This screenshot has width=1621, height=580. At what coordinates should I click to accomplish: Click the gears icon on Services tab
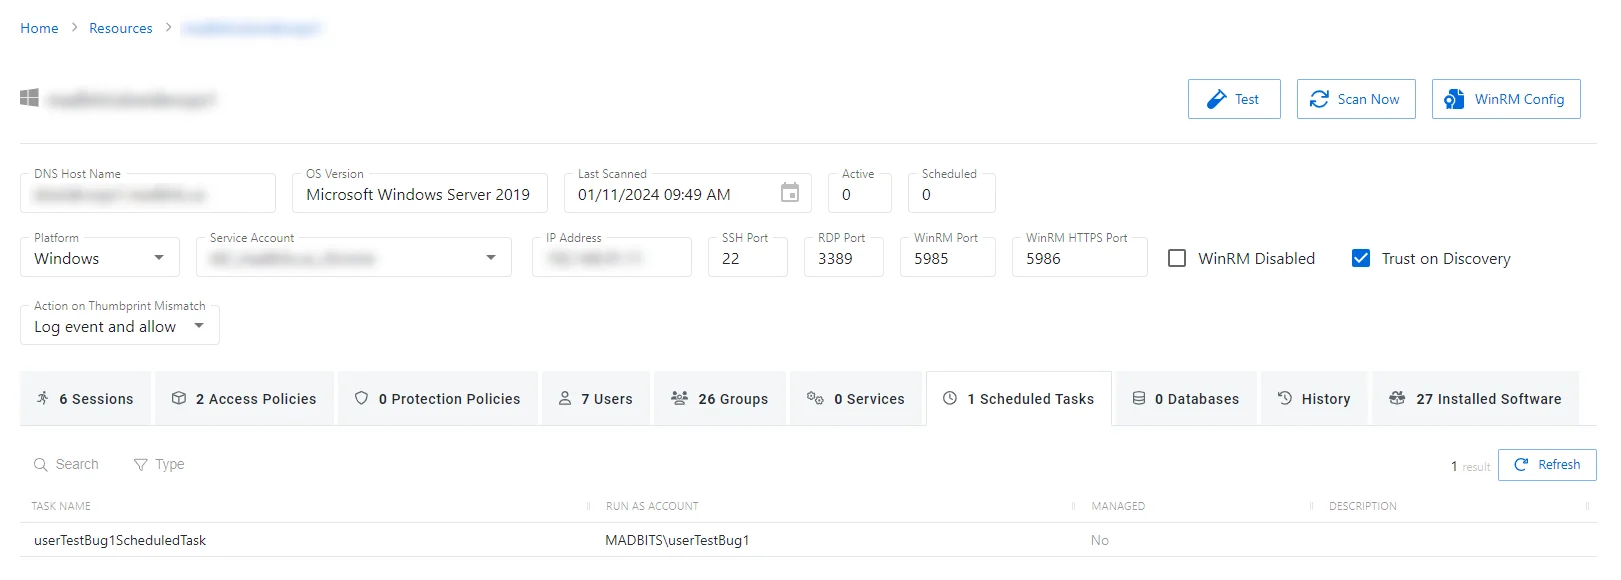click(815, 398)
